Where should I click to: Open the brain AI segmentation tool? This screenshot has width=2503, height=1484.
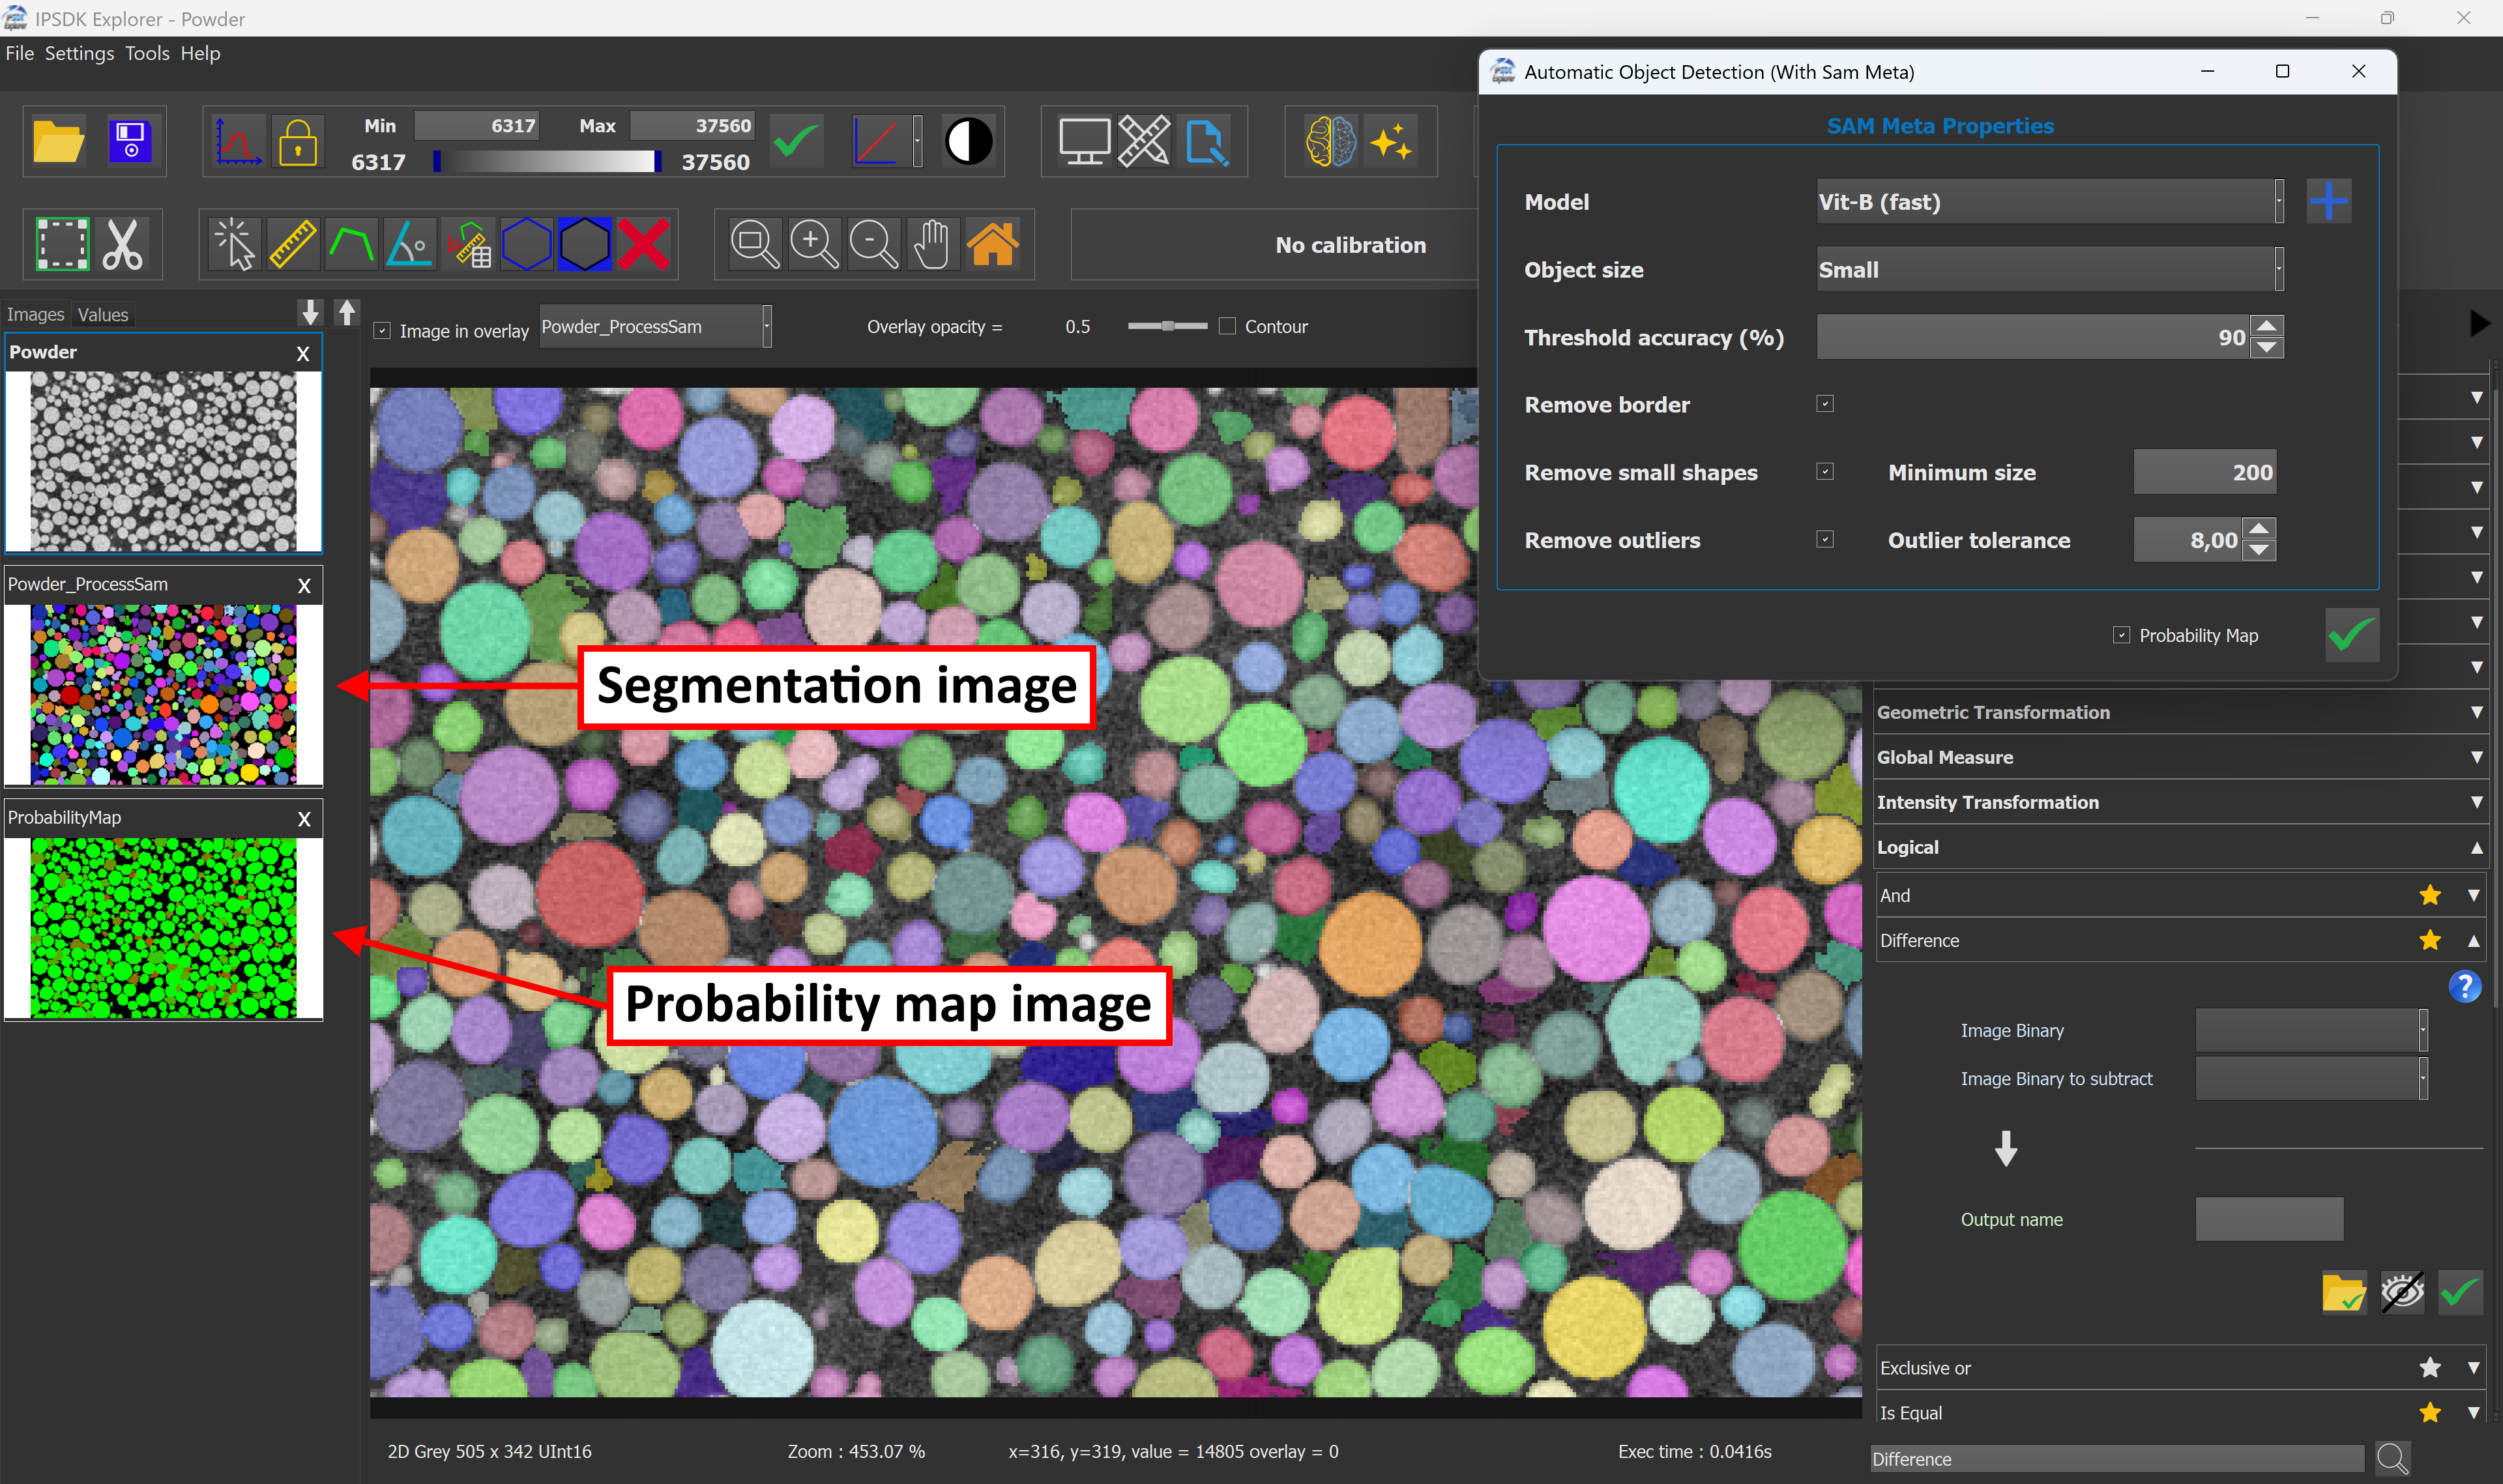(1330, 141)
